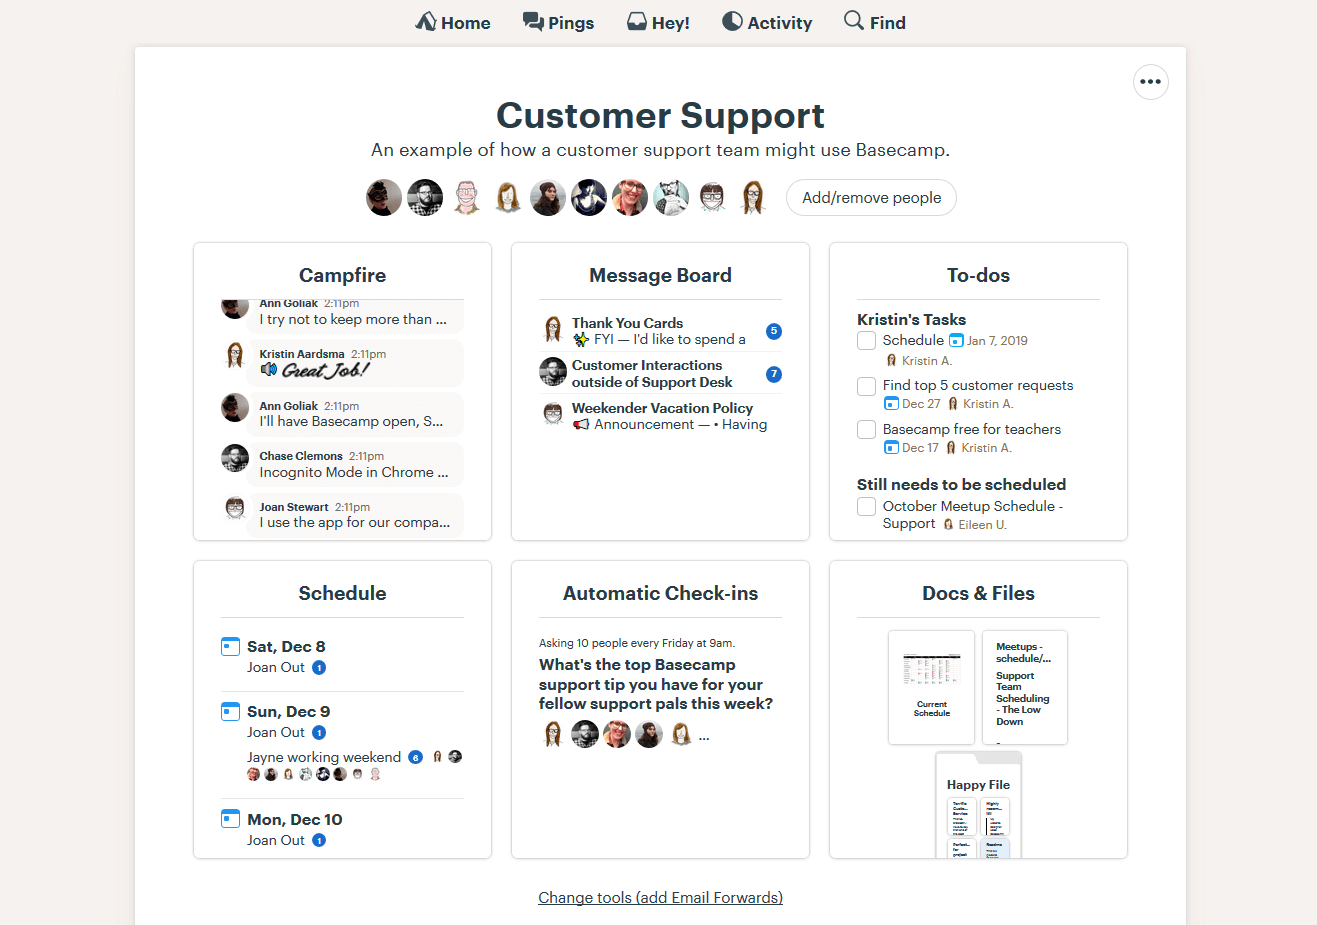Open the Schedule card title
Screen dimensions: 1317x925
[342, 593]
